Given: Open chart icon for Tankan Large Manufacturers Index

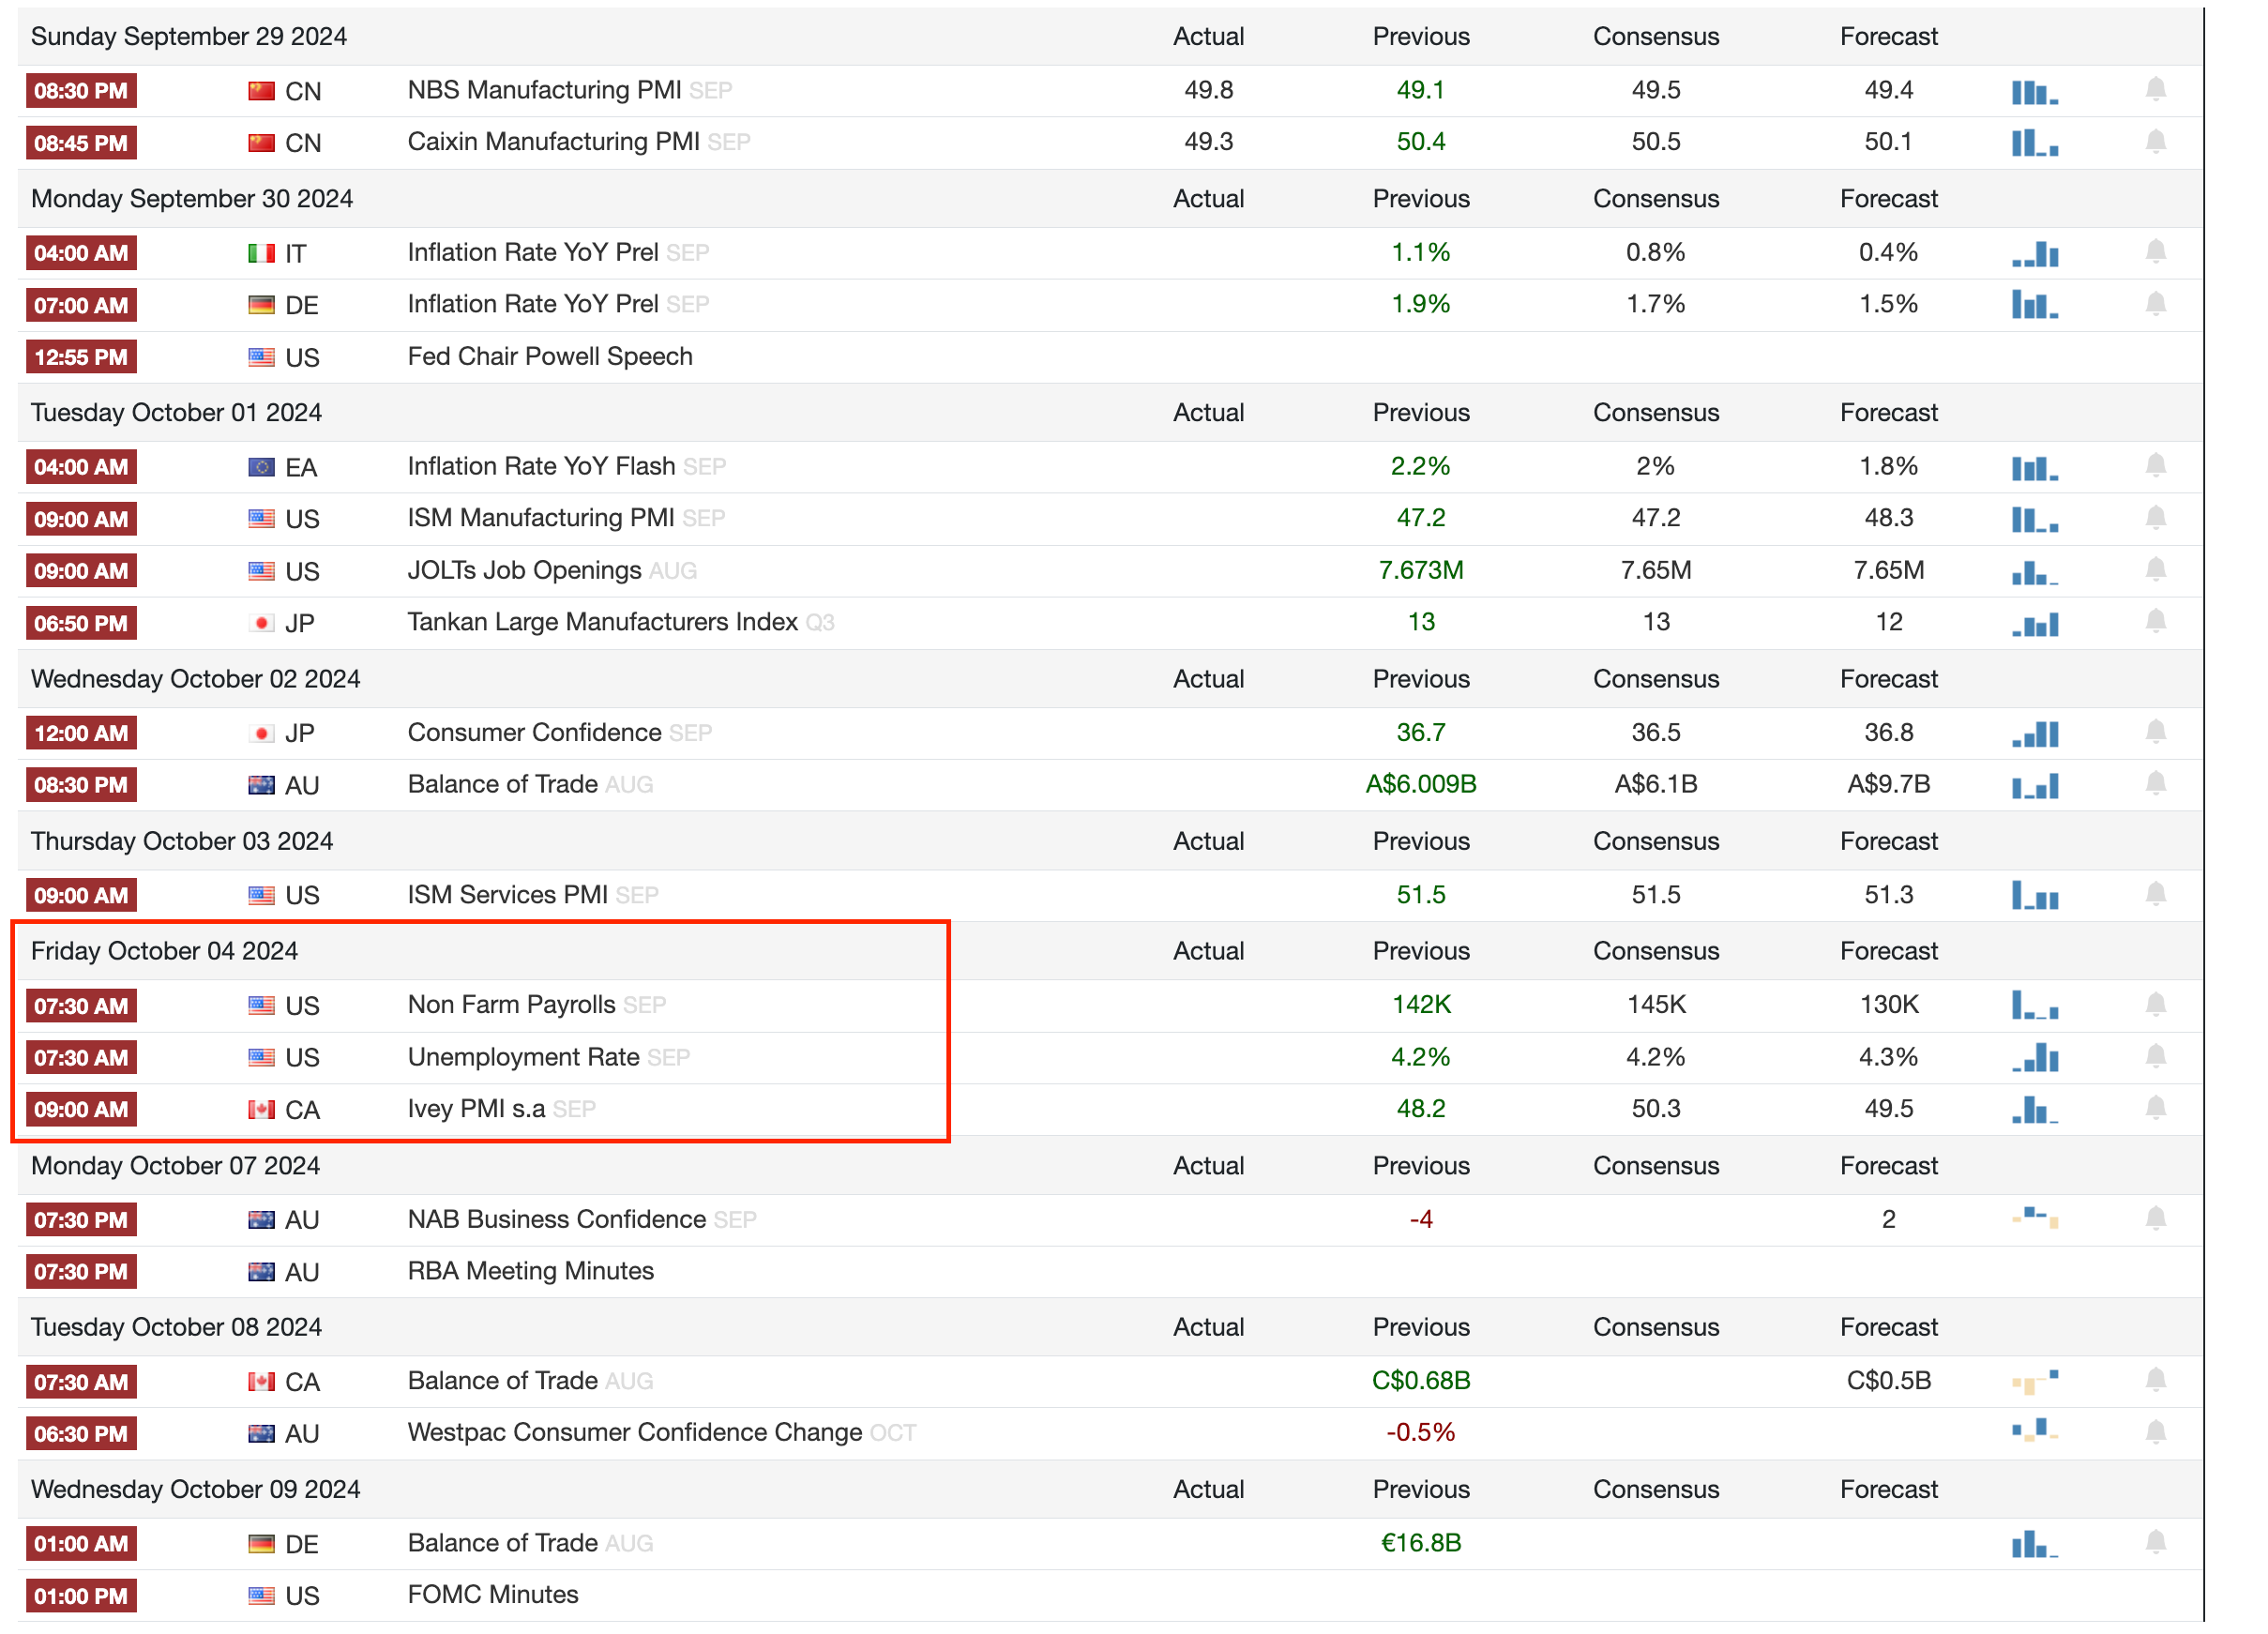Looking at the screenshot, I should [2034, 623].
